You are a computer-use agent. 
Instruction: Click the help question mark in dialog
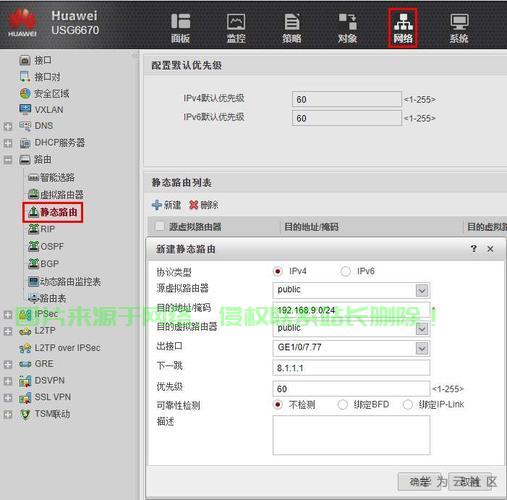point(474,249)
